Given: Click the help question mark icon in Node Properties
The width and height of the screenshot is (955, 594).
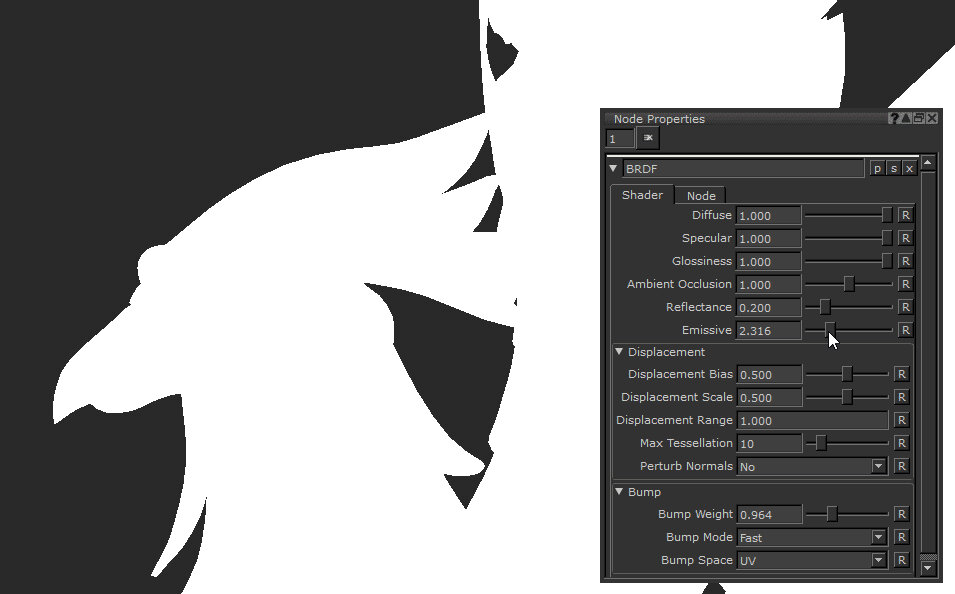Looking at the screenshot, I should tap(892, 117).
